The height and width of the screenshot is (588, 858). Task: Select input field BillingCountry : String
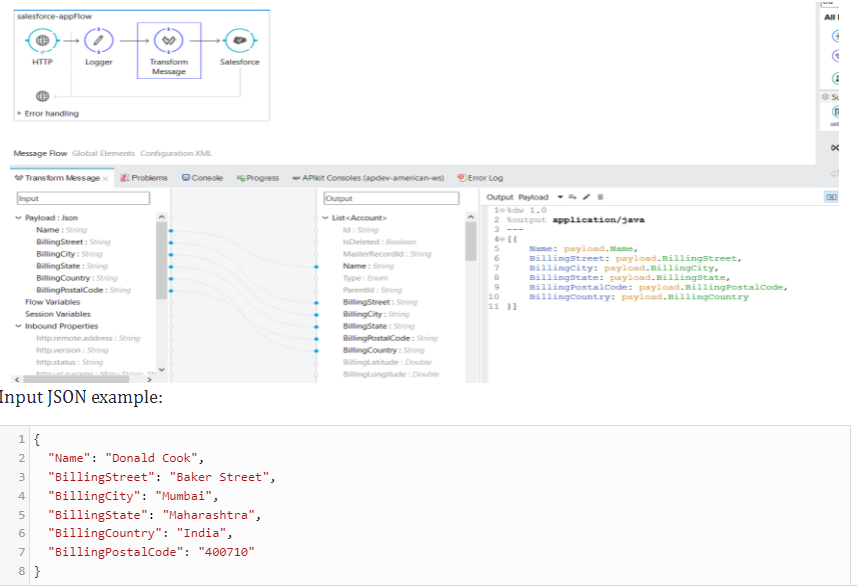pyautogui.click(x=77, y=278)
